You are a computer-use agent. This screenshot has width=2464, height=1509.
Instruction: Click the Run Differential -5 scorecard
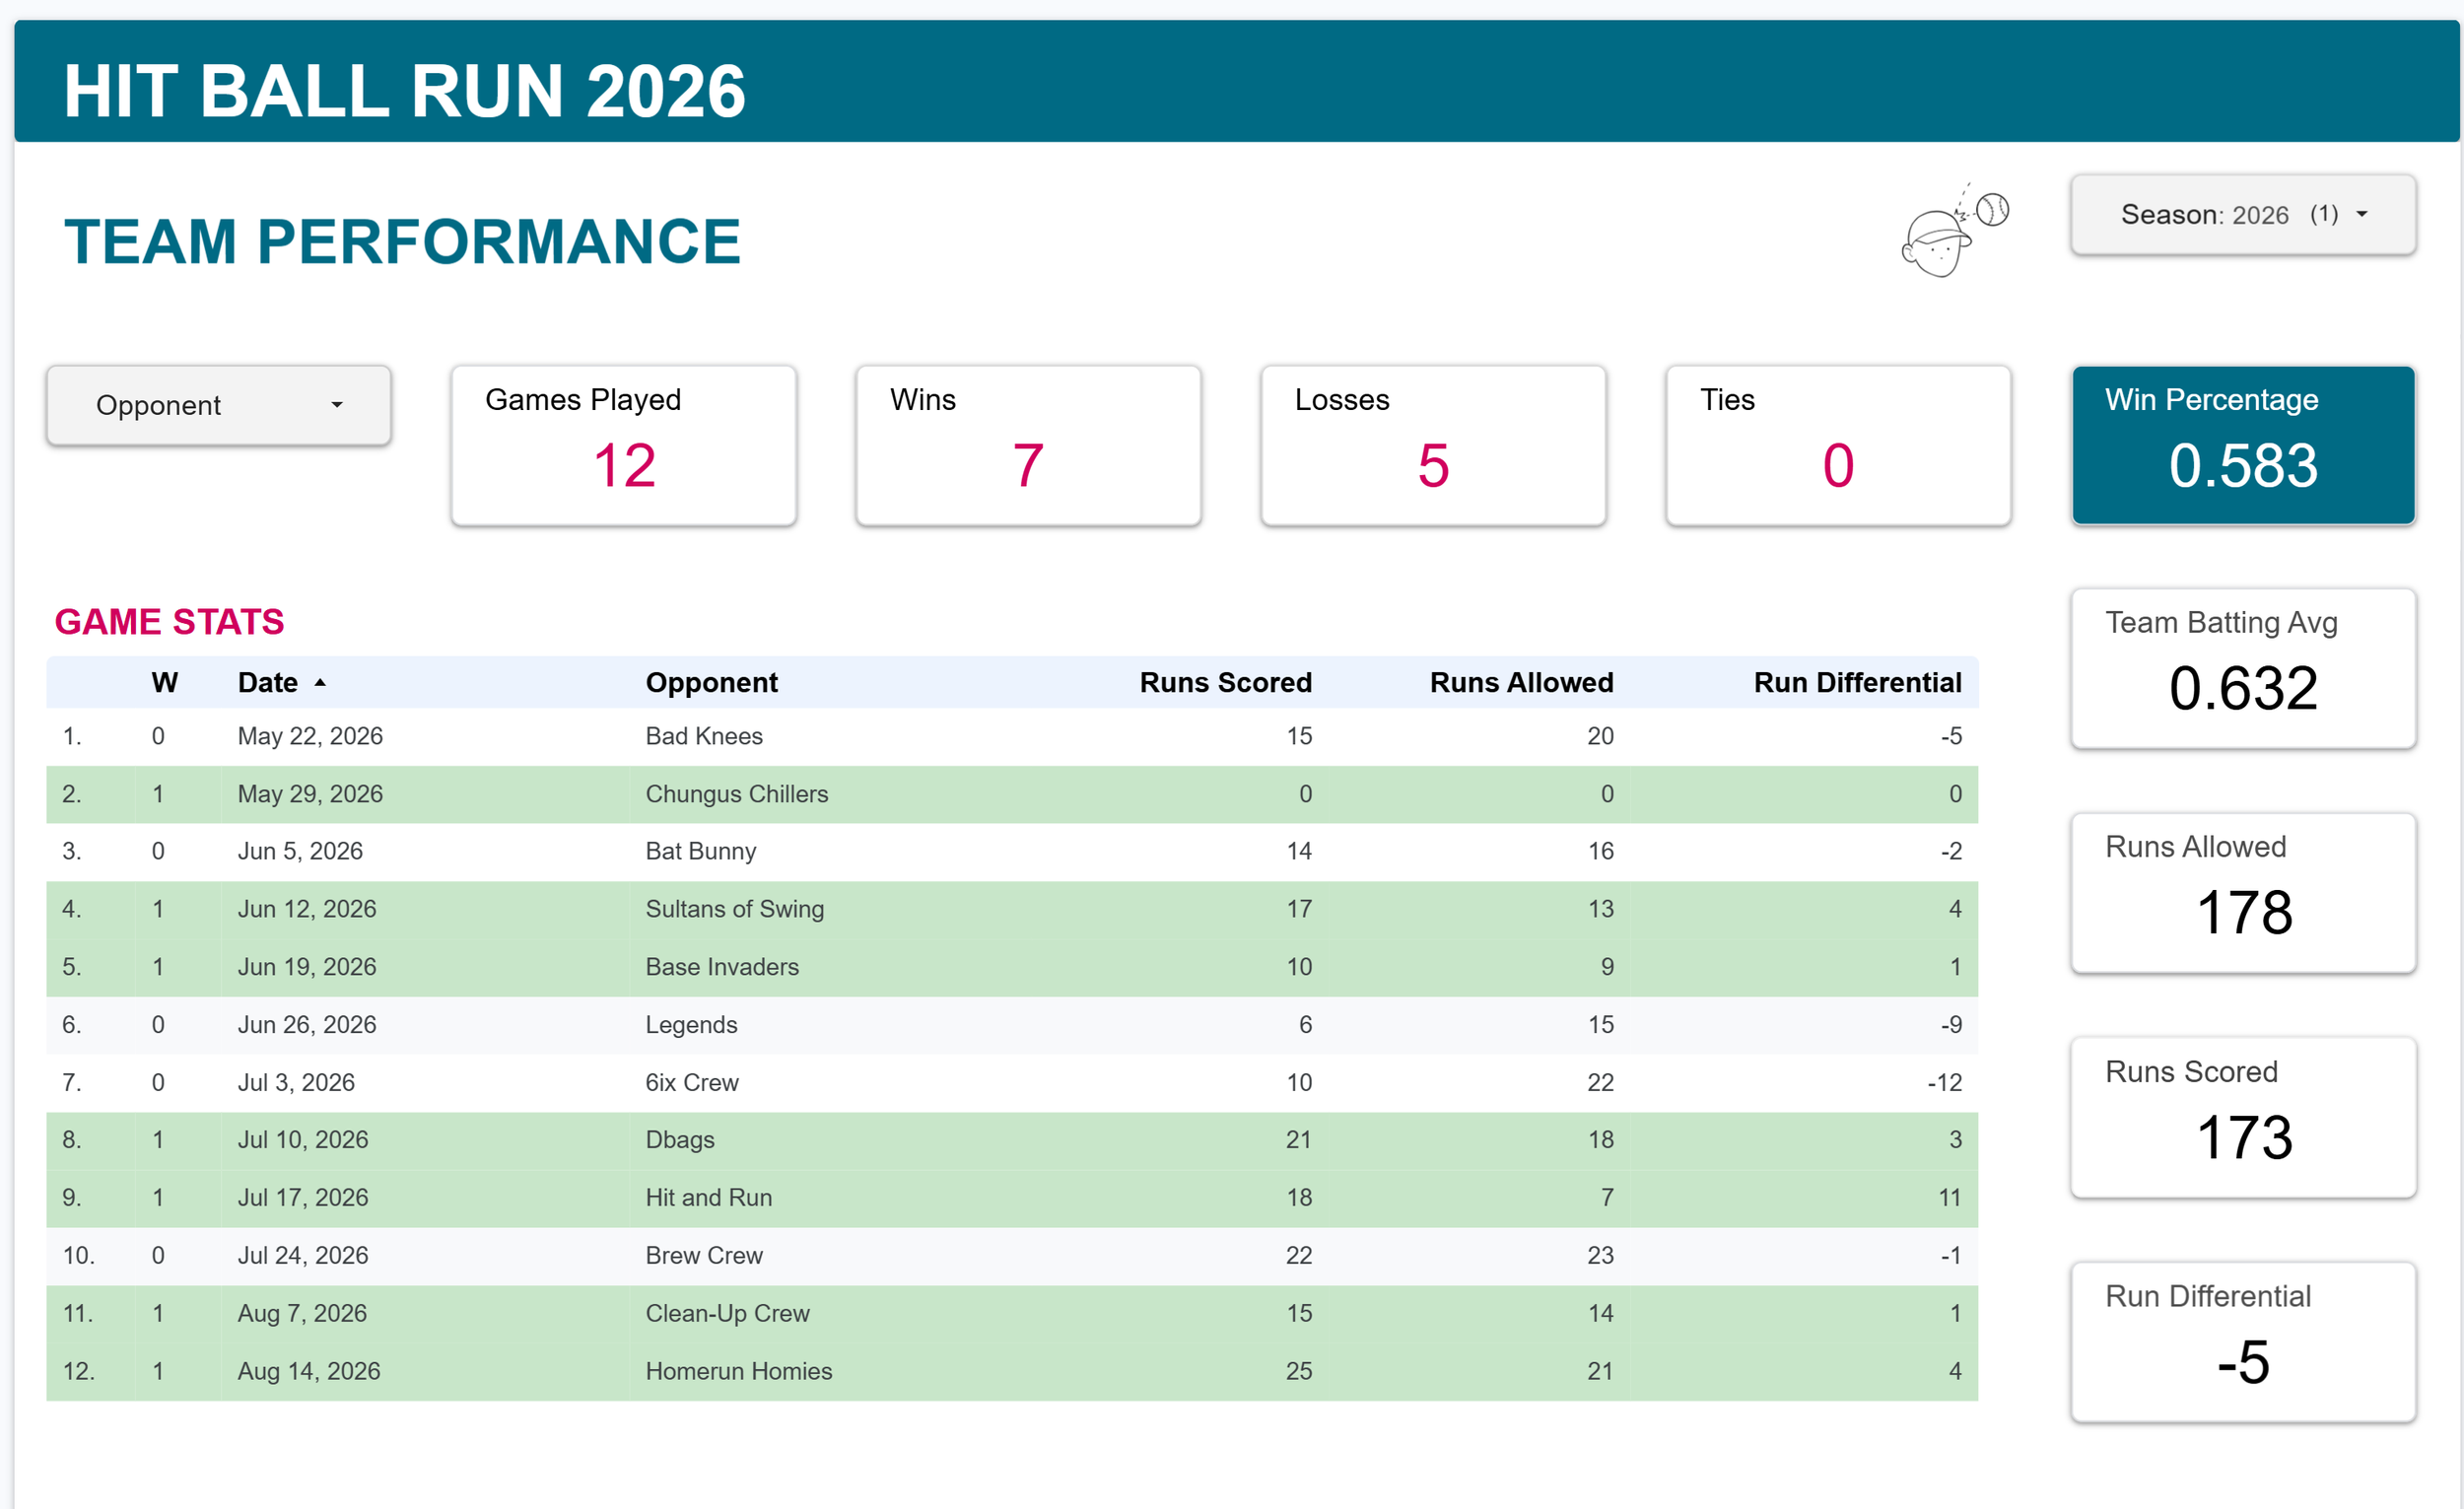[x=2243, y=1342]
